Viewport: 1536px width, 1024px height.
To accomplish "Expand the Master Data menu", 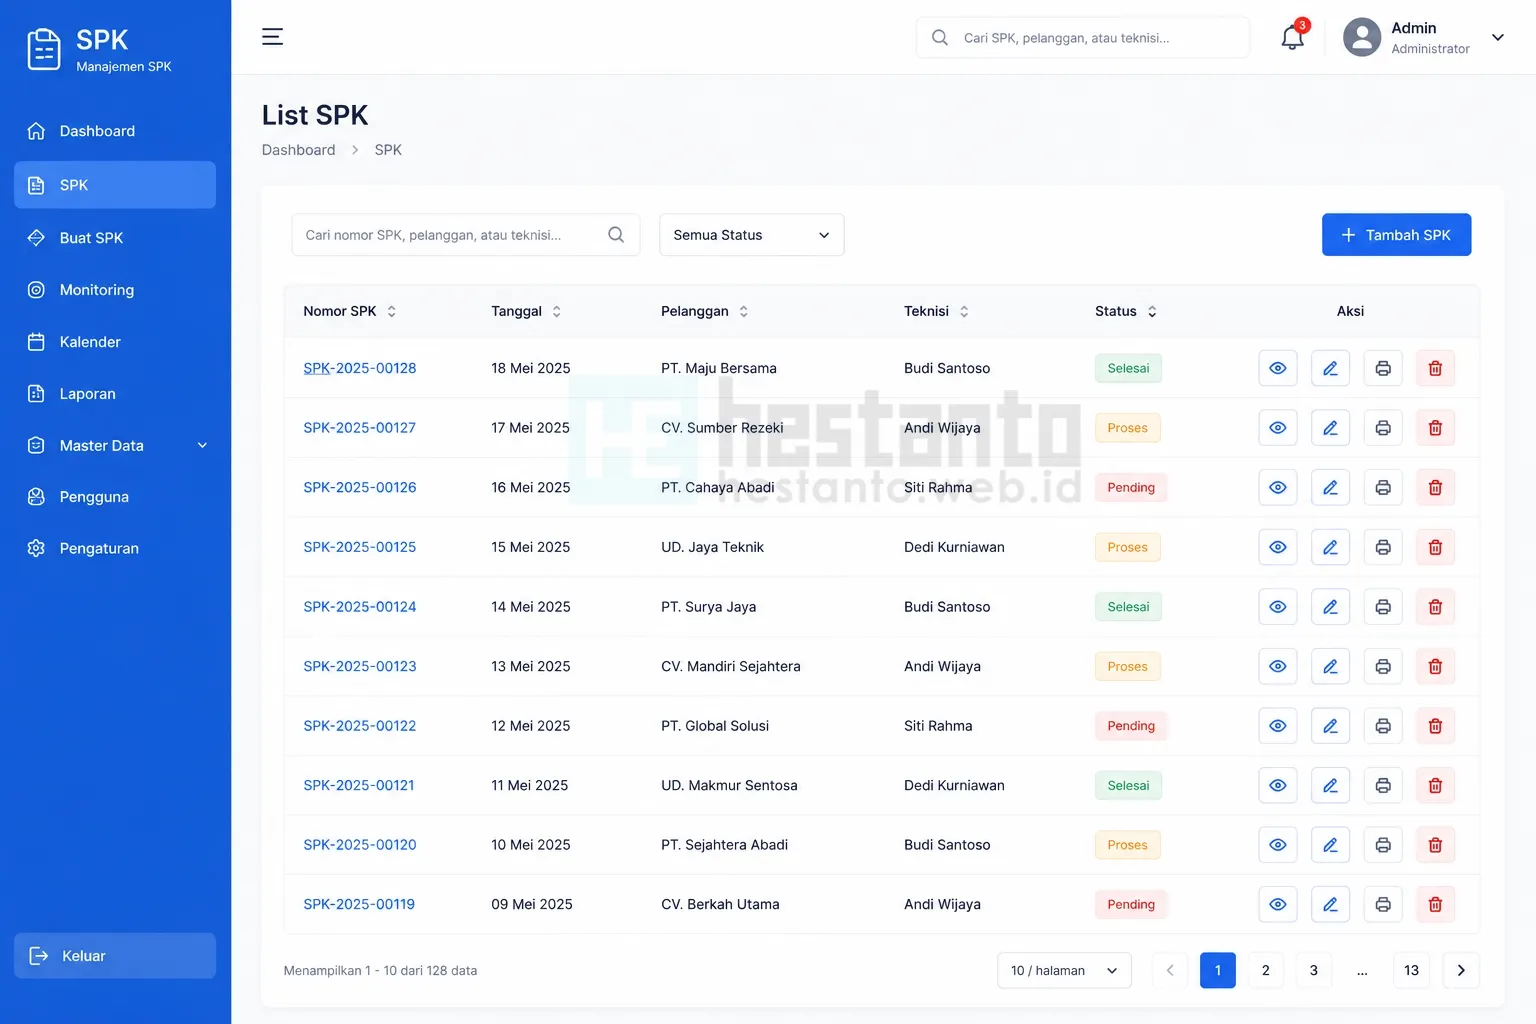I will pos(115,446).
